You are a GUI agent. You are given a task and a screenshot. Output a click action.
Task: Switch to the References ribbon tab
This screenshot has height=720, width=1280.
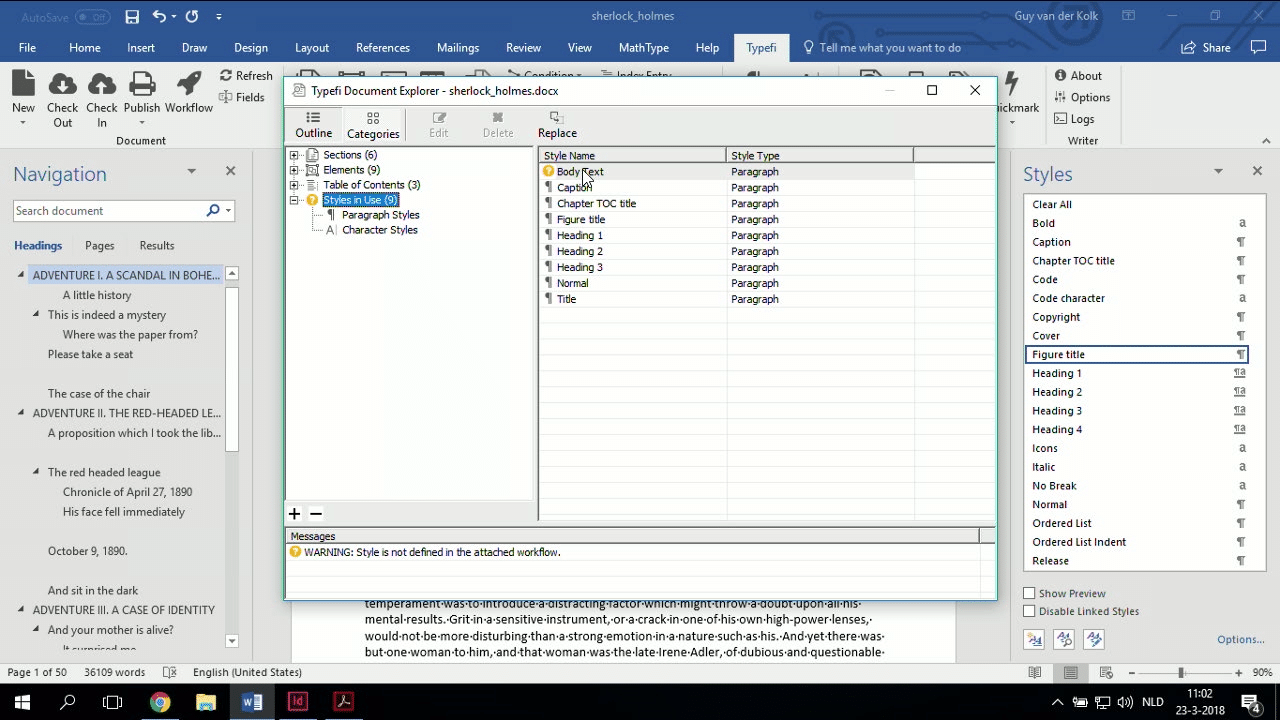pos(383,47)
